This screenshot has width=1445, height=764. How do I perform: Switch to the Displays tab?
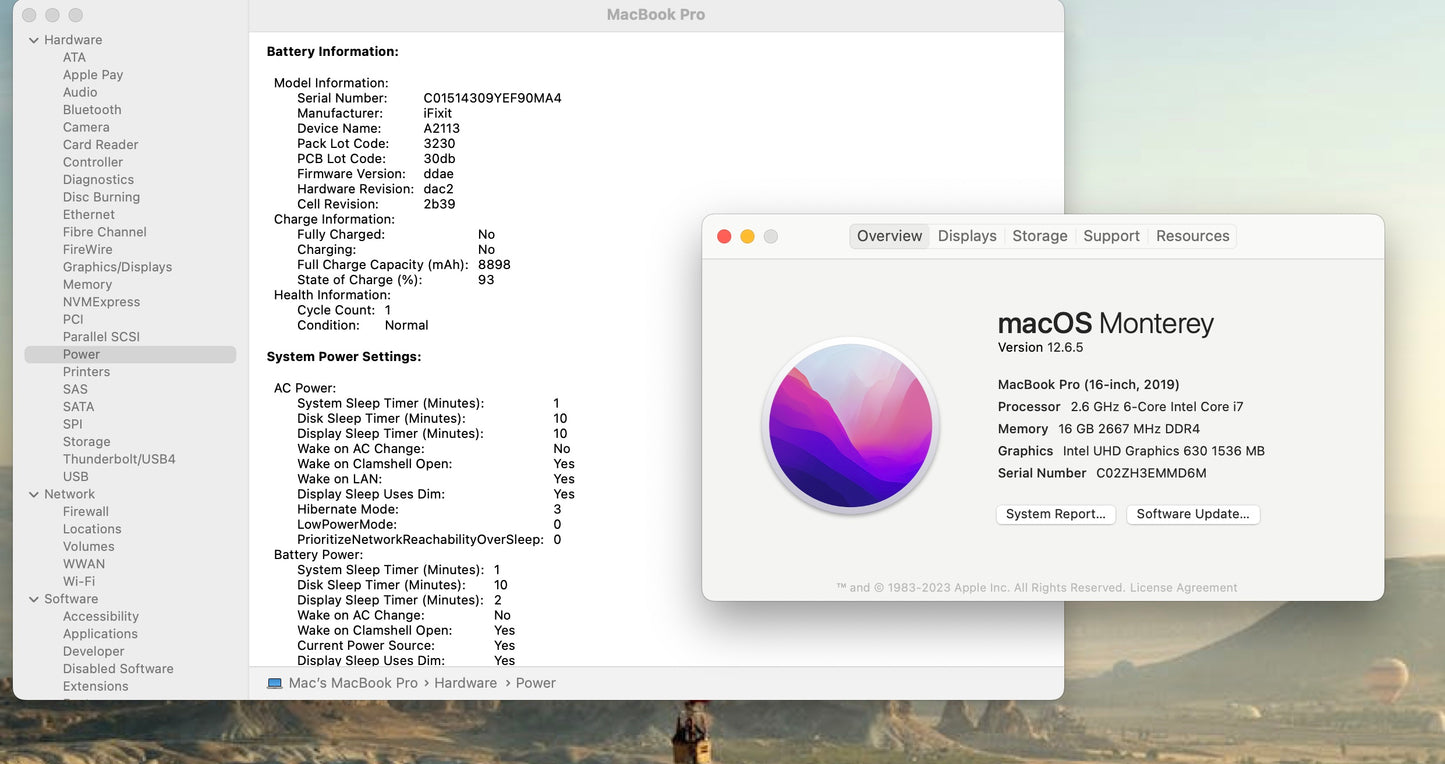pyautogui.click(x=966, y=236)
